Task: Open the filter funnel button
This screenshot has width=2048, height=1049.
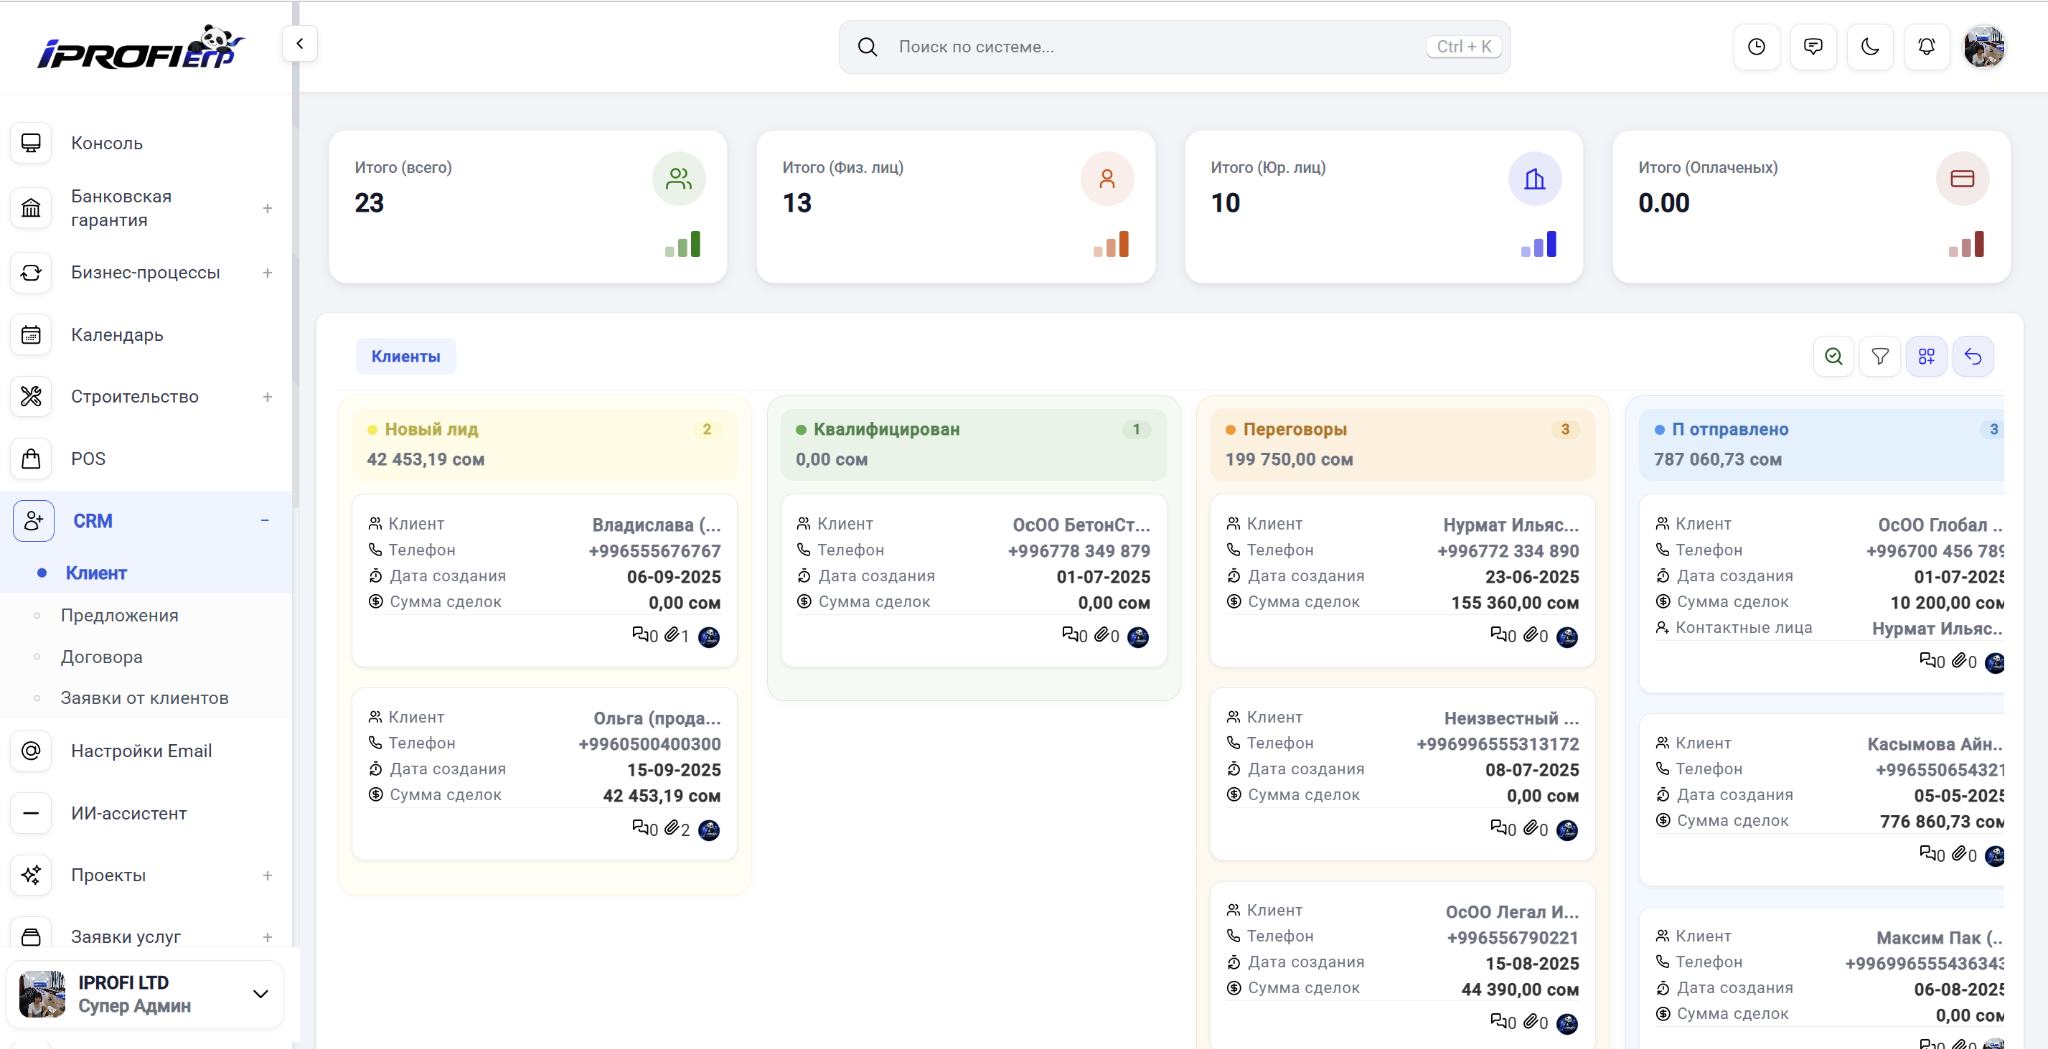Action: coord(1880,356)
